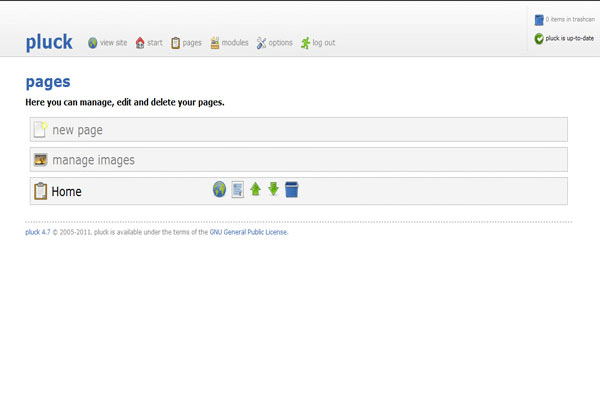600x400 pixels.
Task: Open the options menu item
Action: click(274, 43)
